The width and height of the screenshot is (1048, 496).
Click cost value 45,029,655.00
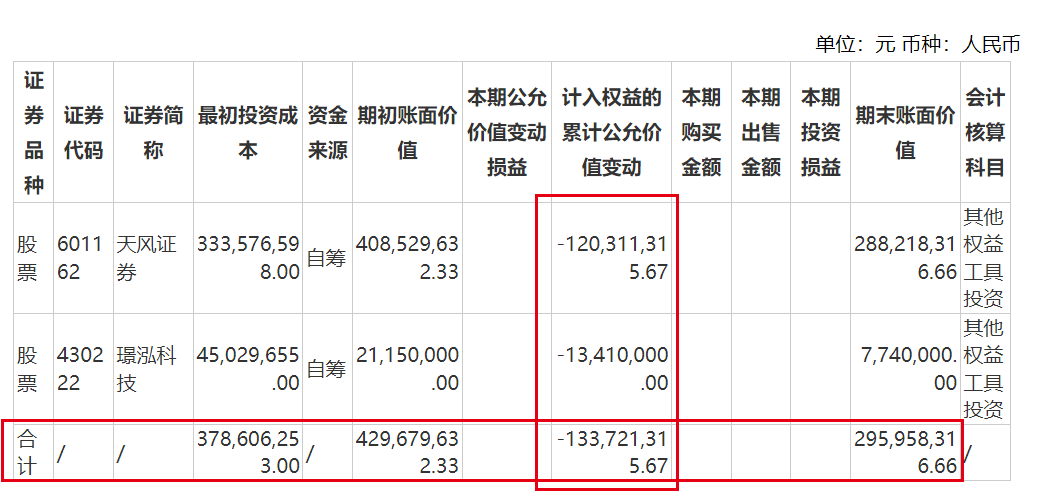248,369
